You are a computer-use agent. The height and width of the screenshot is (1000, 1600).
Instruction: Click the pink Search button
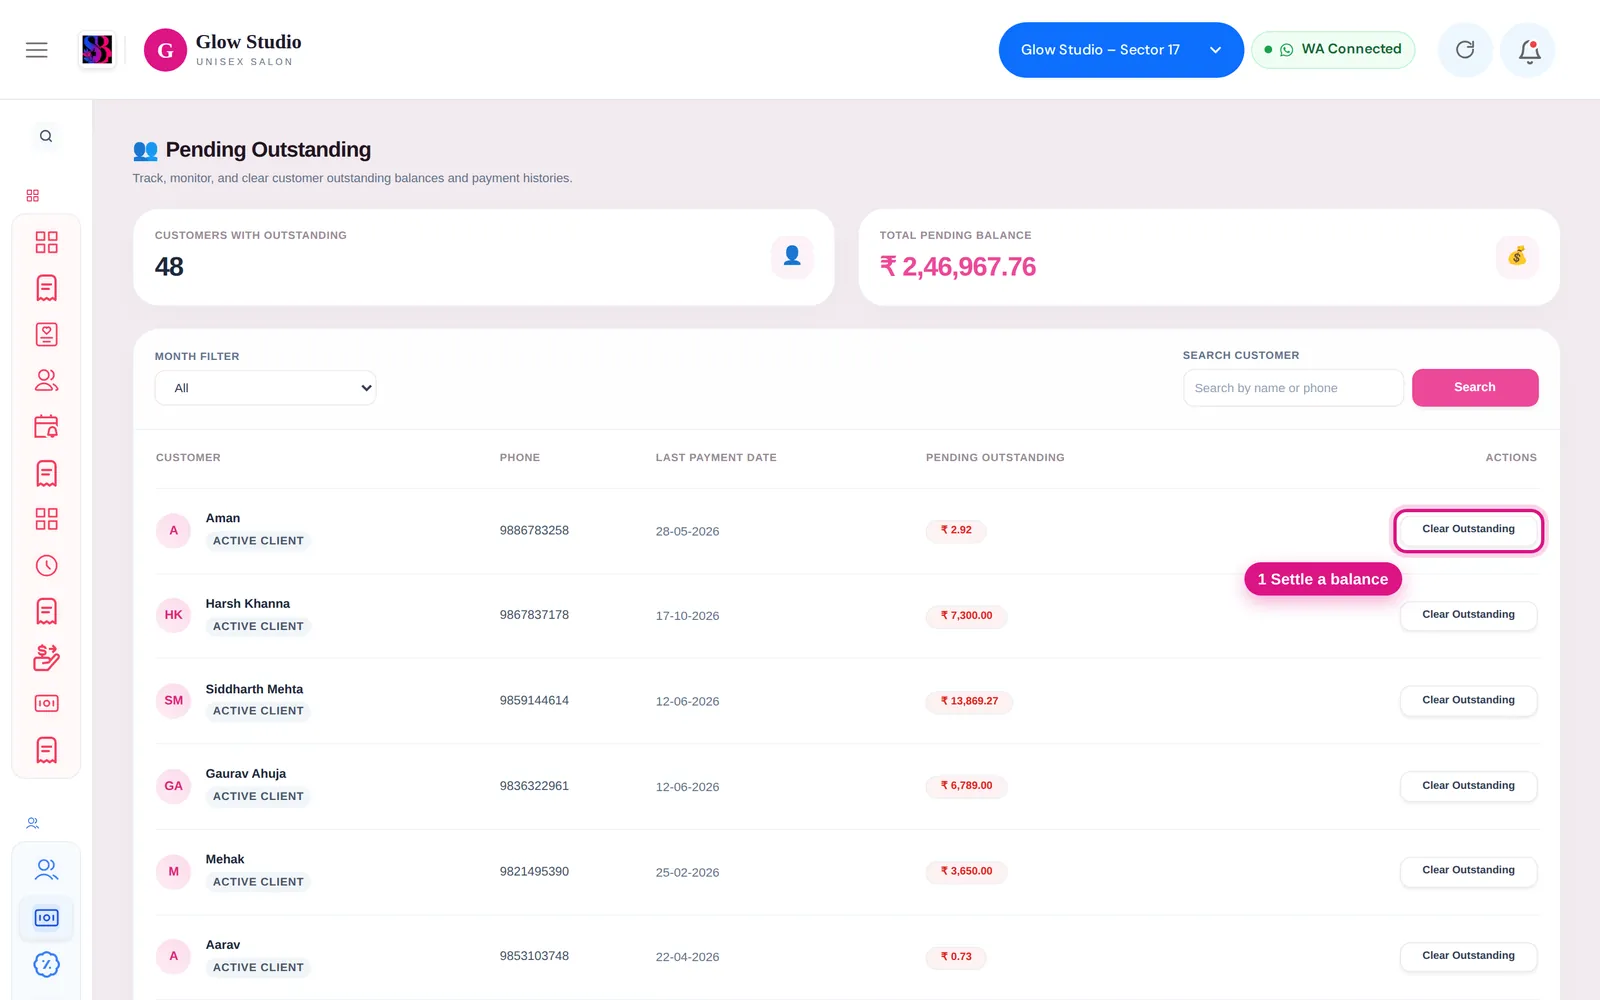(1475, 388)
